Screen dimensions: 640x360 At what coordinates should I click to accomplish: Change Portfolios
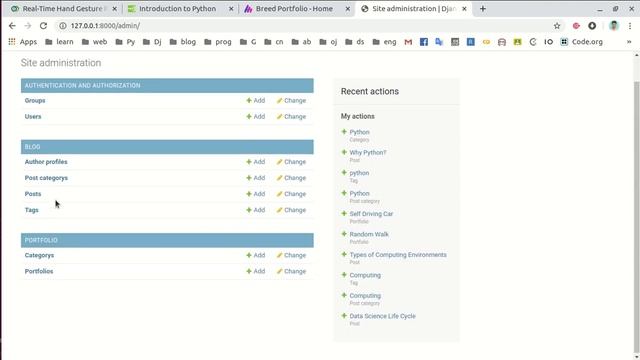click(x=291, y=271)
